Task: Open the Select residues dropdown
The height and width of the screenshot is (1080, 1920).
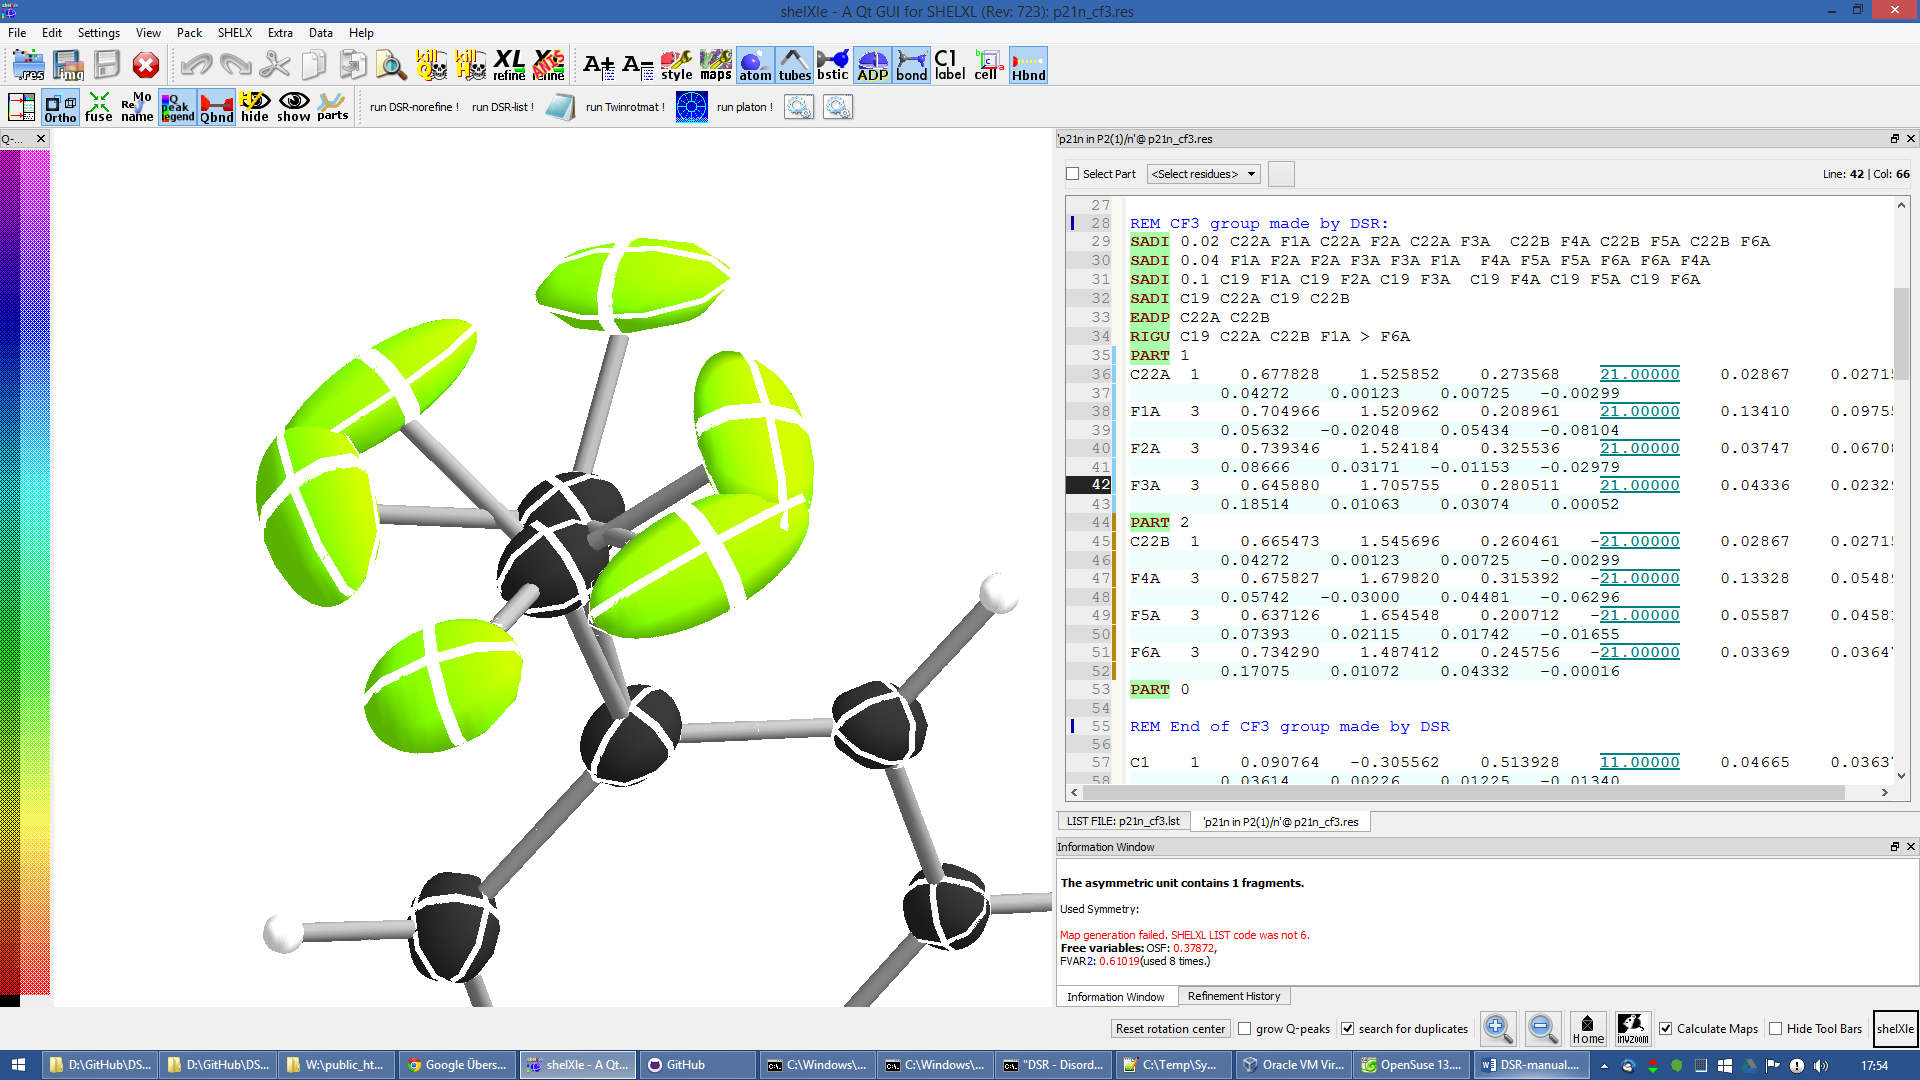Action: coord(1203,174)
